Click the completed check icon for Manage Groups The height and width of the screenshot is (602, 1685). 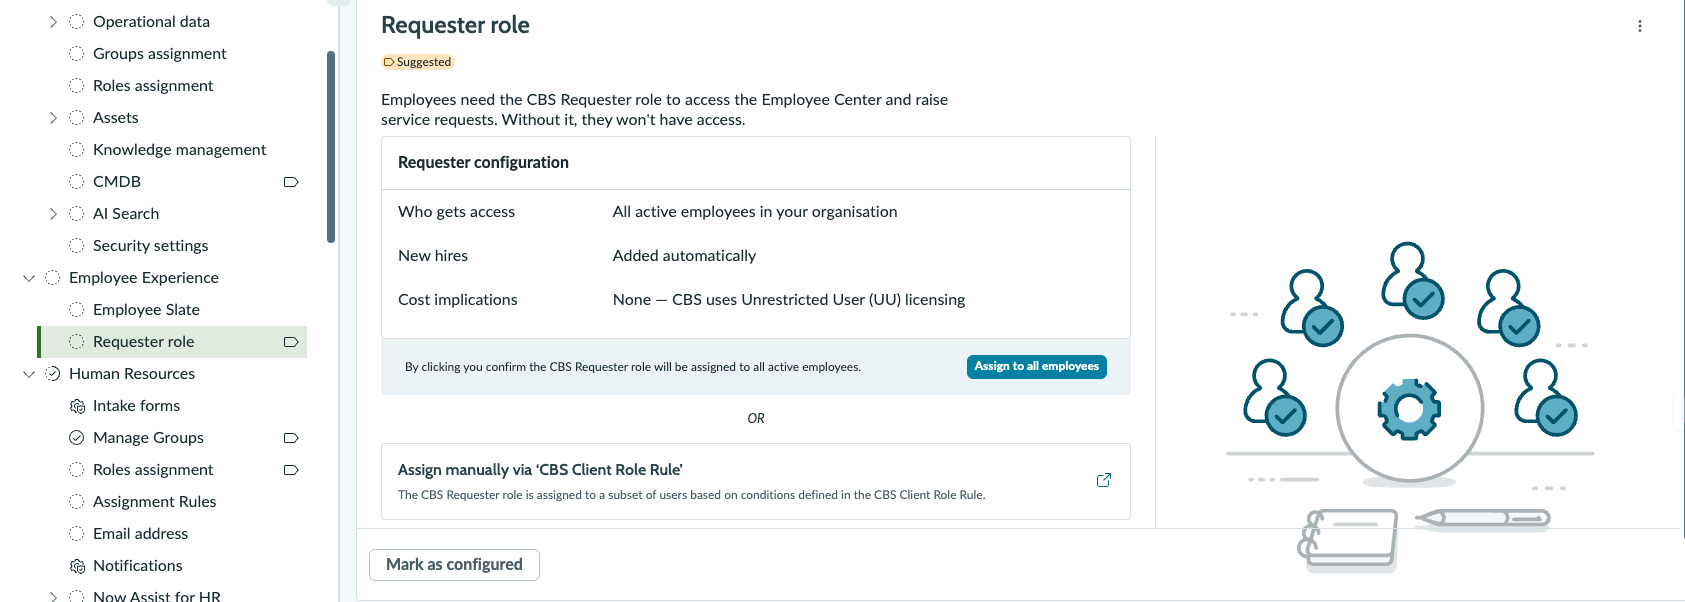[x=76, y=438]
